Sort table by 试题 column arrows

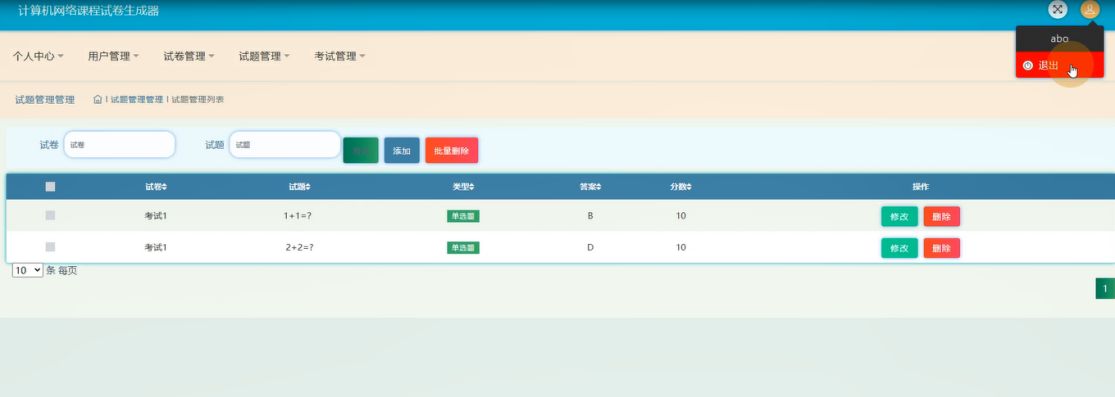tap(308, 187)
